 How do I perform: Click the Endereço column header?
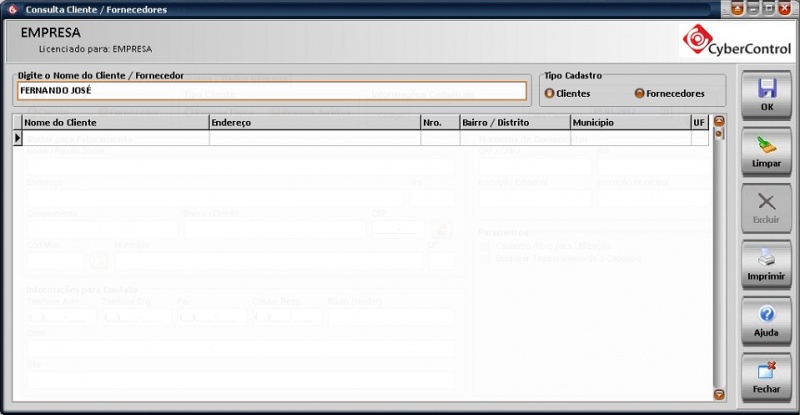(315, 123)
